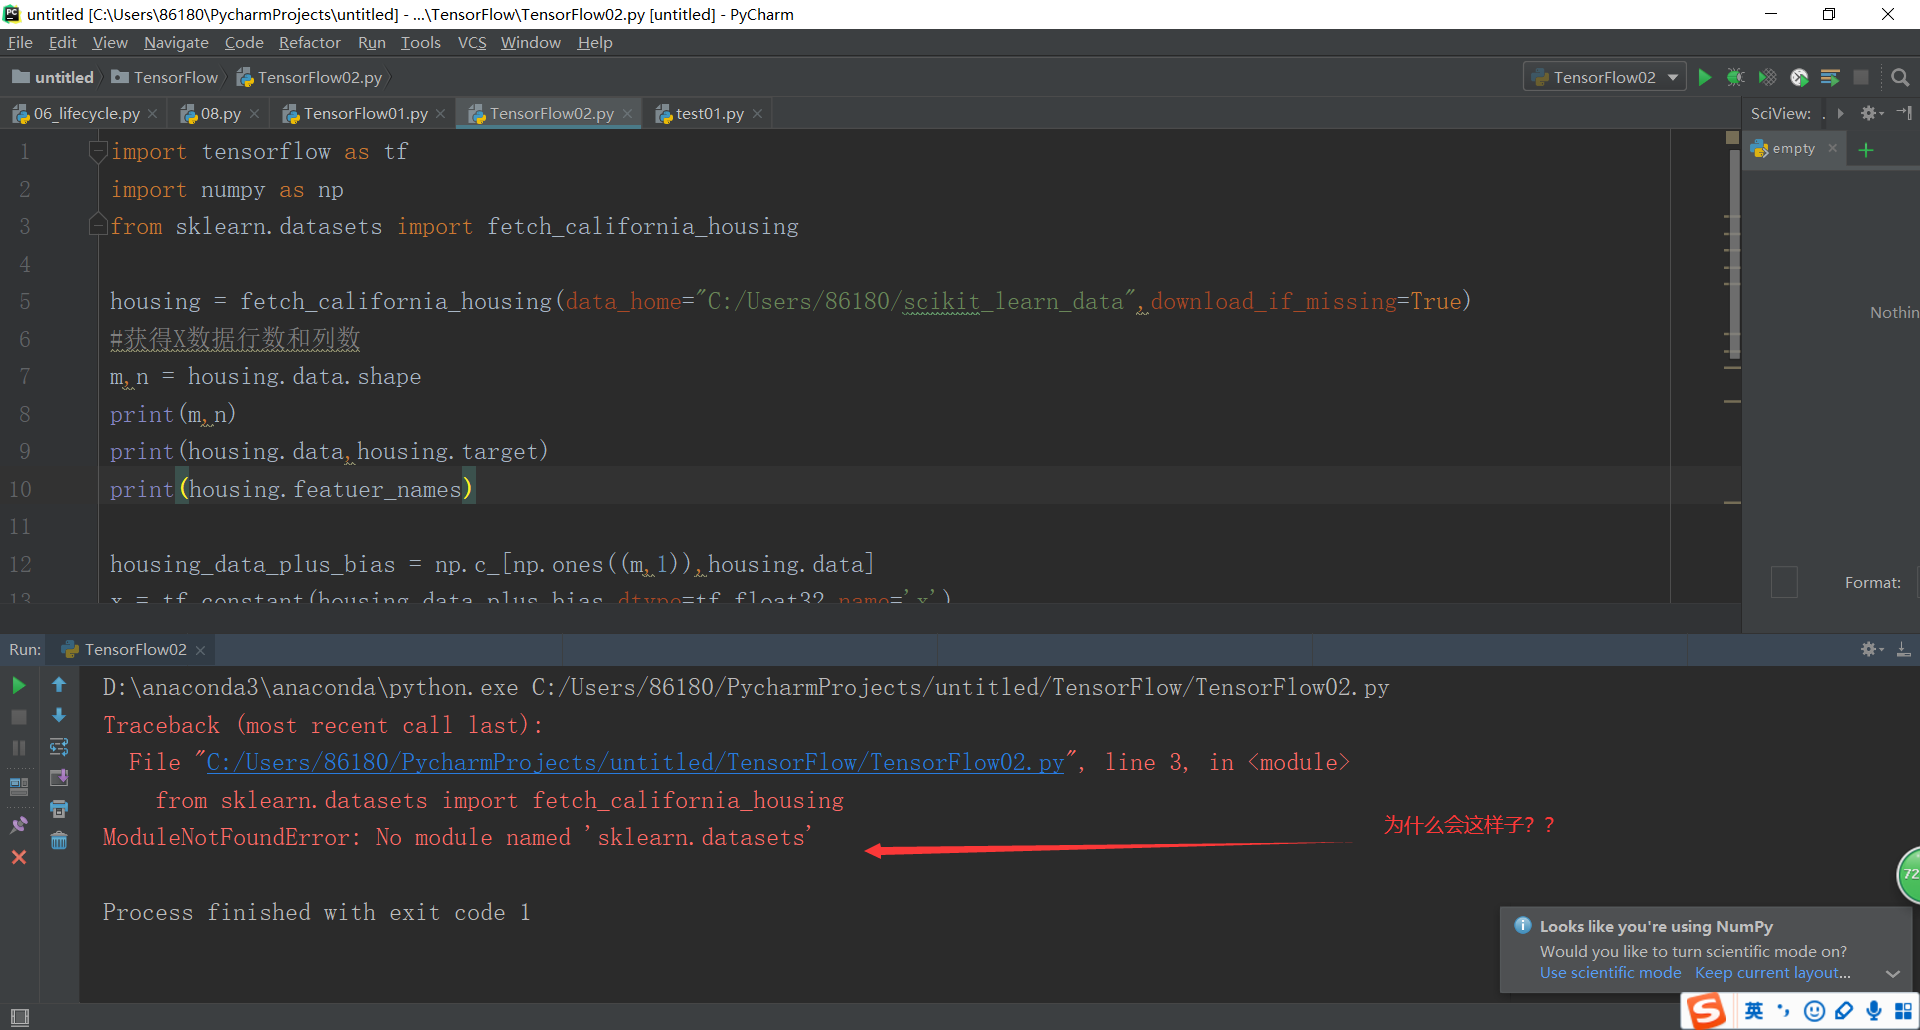
Task: Toggle soft-wrap in the console
Action: click(x=59, y=747)
